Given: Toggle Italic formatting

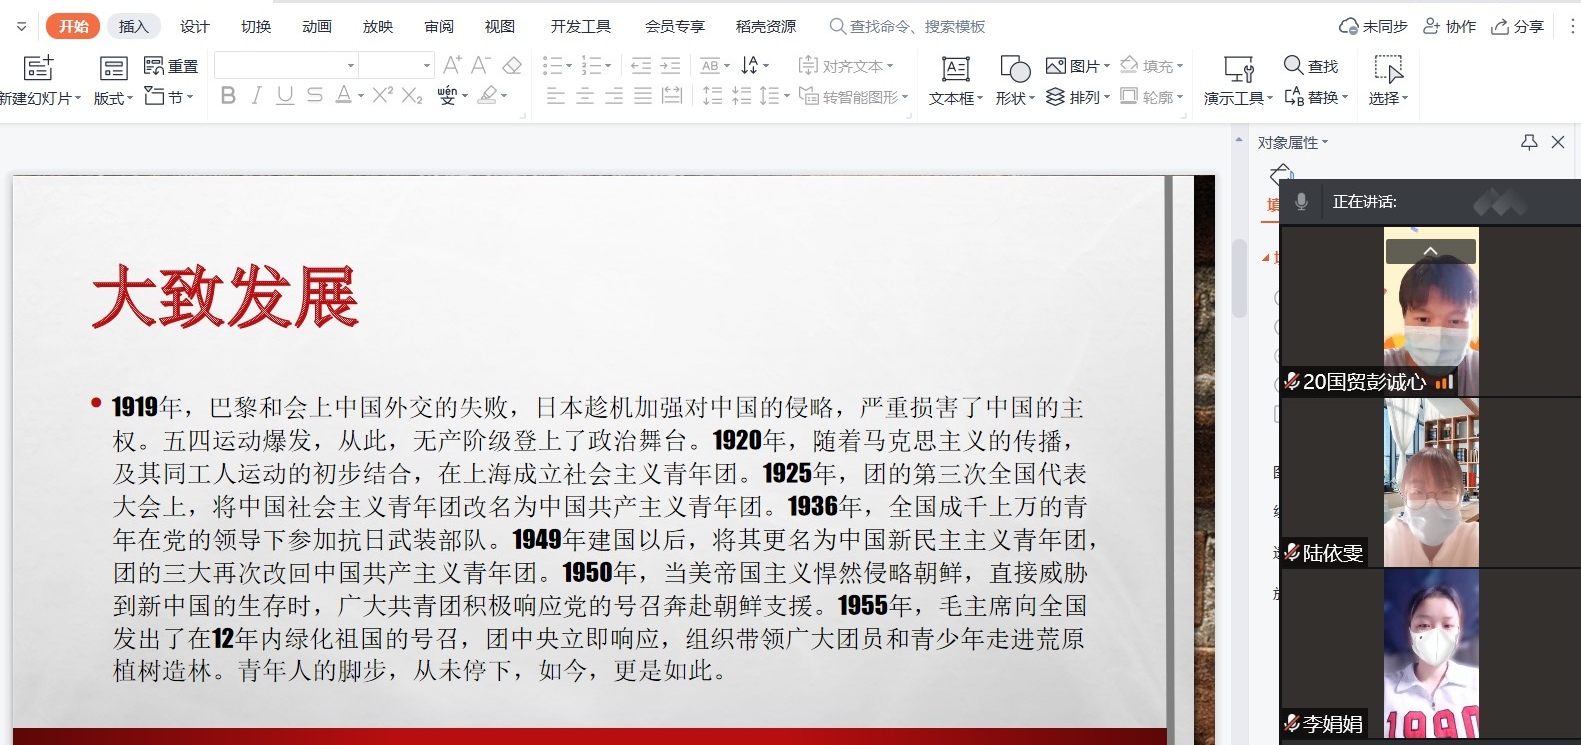Looking at the screenshot, I should tap(257, 96).
